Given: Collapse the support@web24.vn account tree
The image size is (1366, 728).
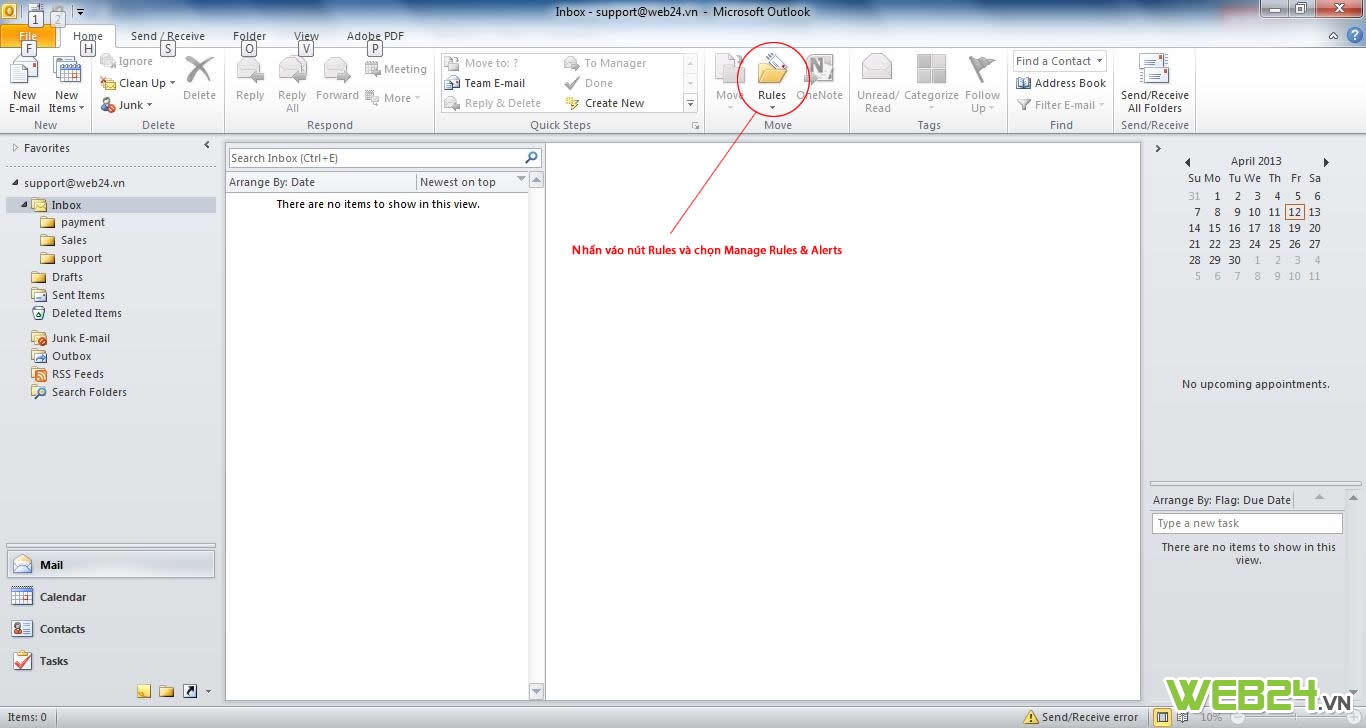Looking at the screenshot, I should pos(15,184).
